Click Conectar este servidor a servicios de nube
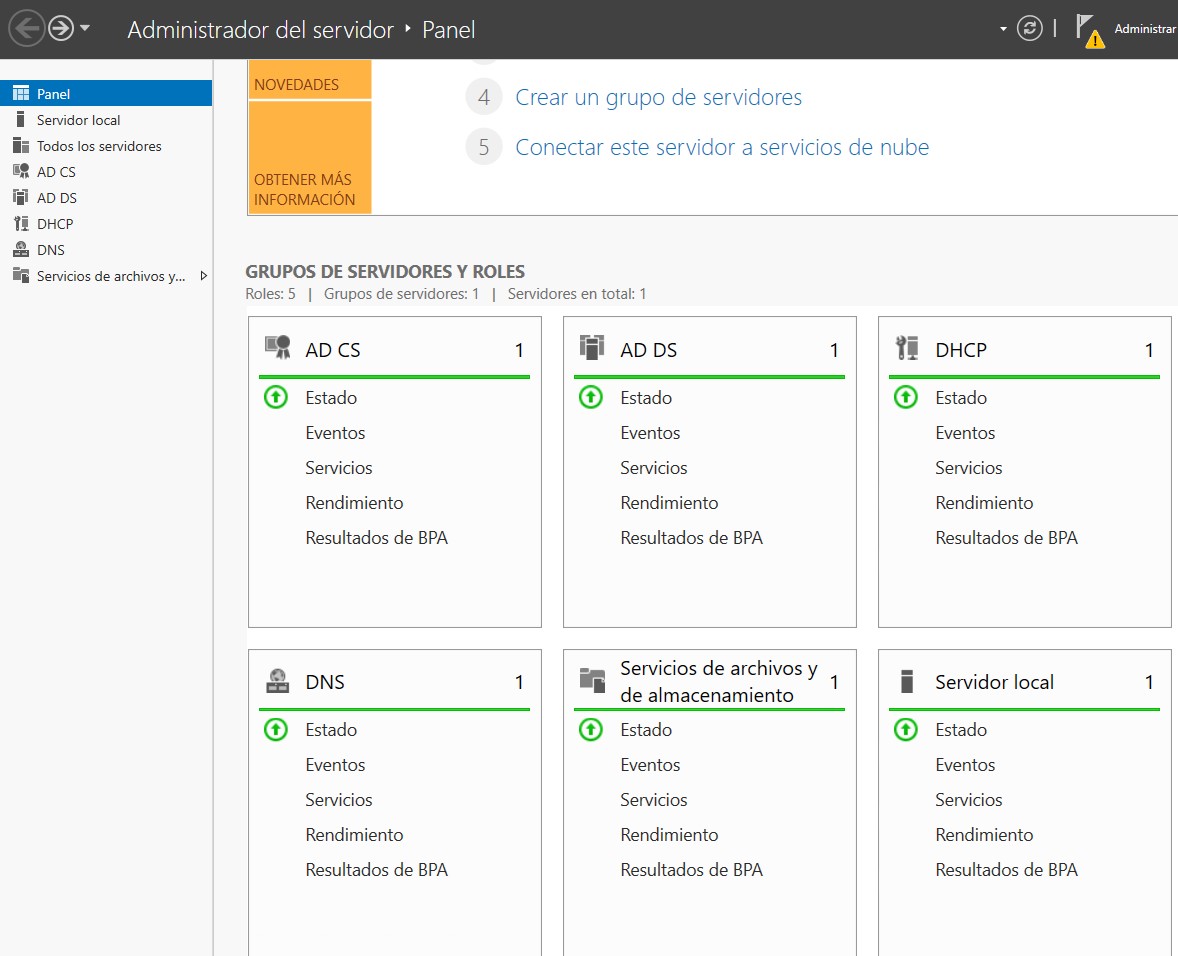Image resolution: width=1178 pixels, height=956 pixels. point(722,147)
